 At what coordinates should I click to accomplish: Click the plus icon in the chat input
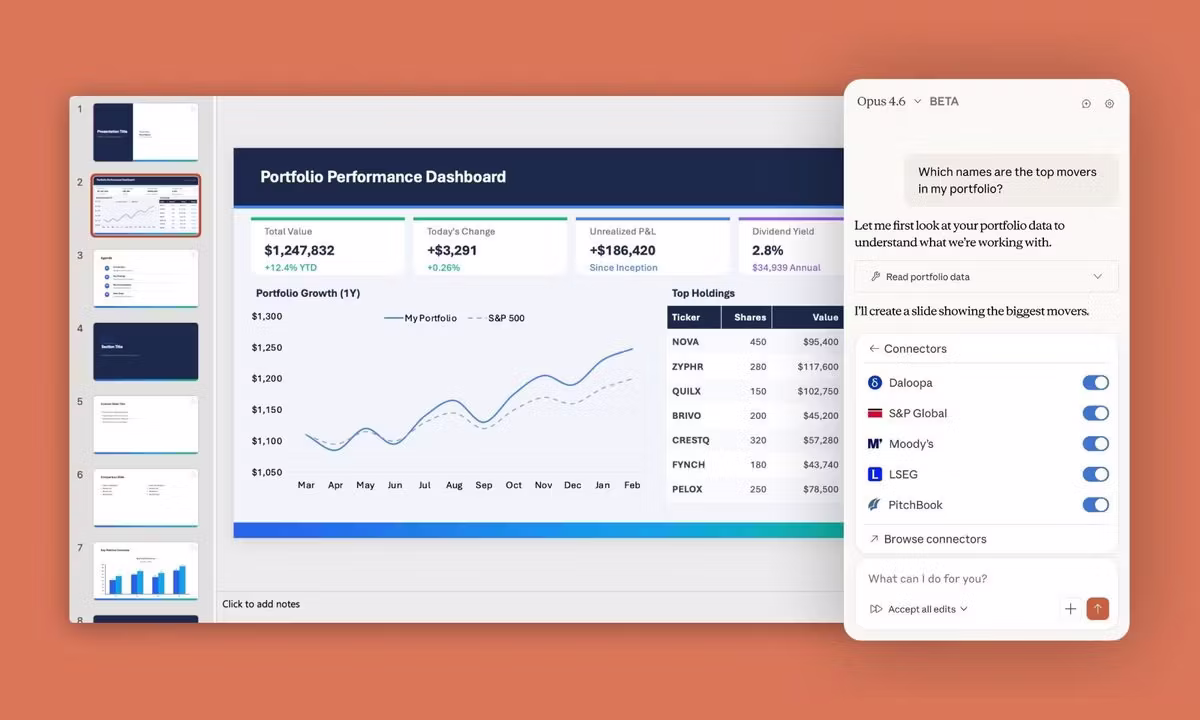click(x=1070, y=608)
